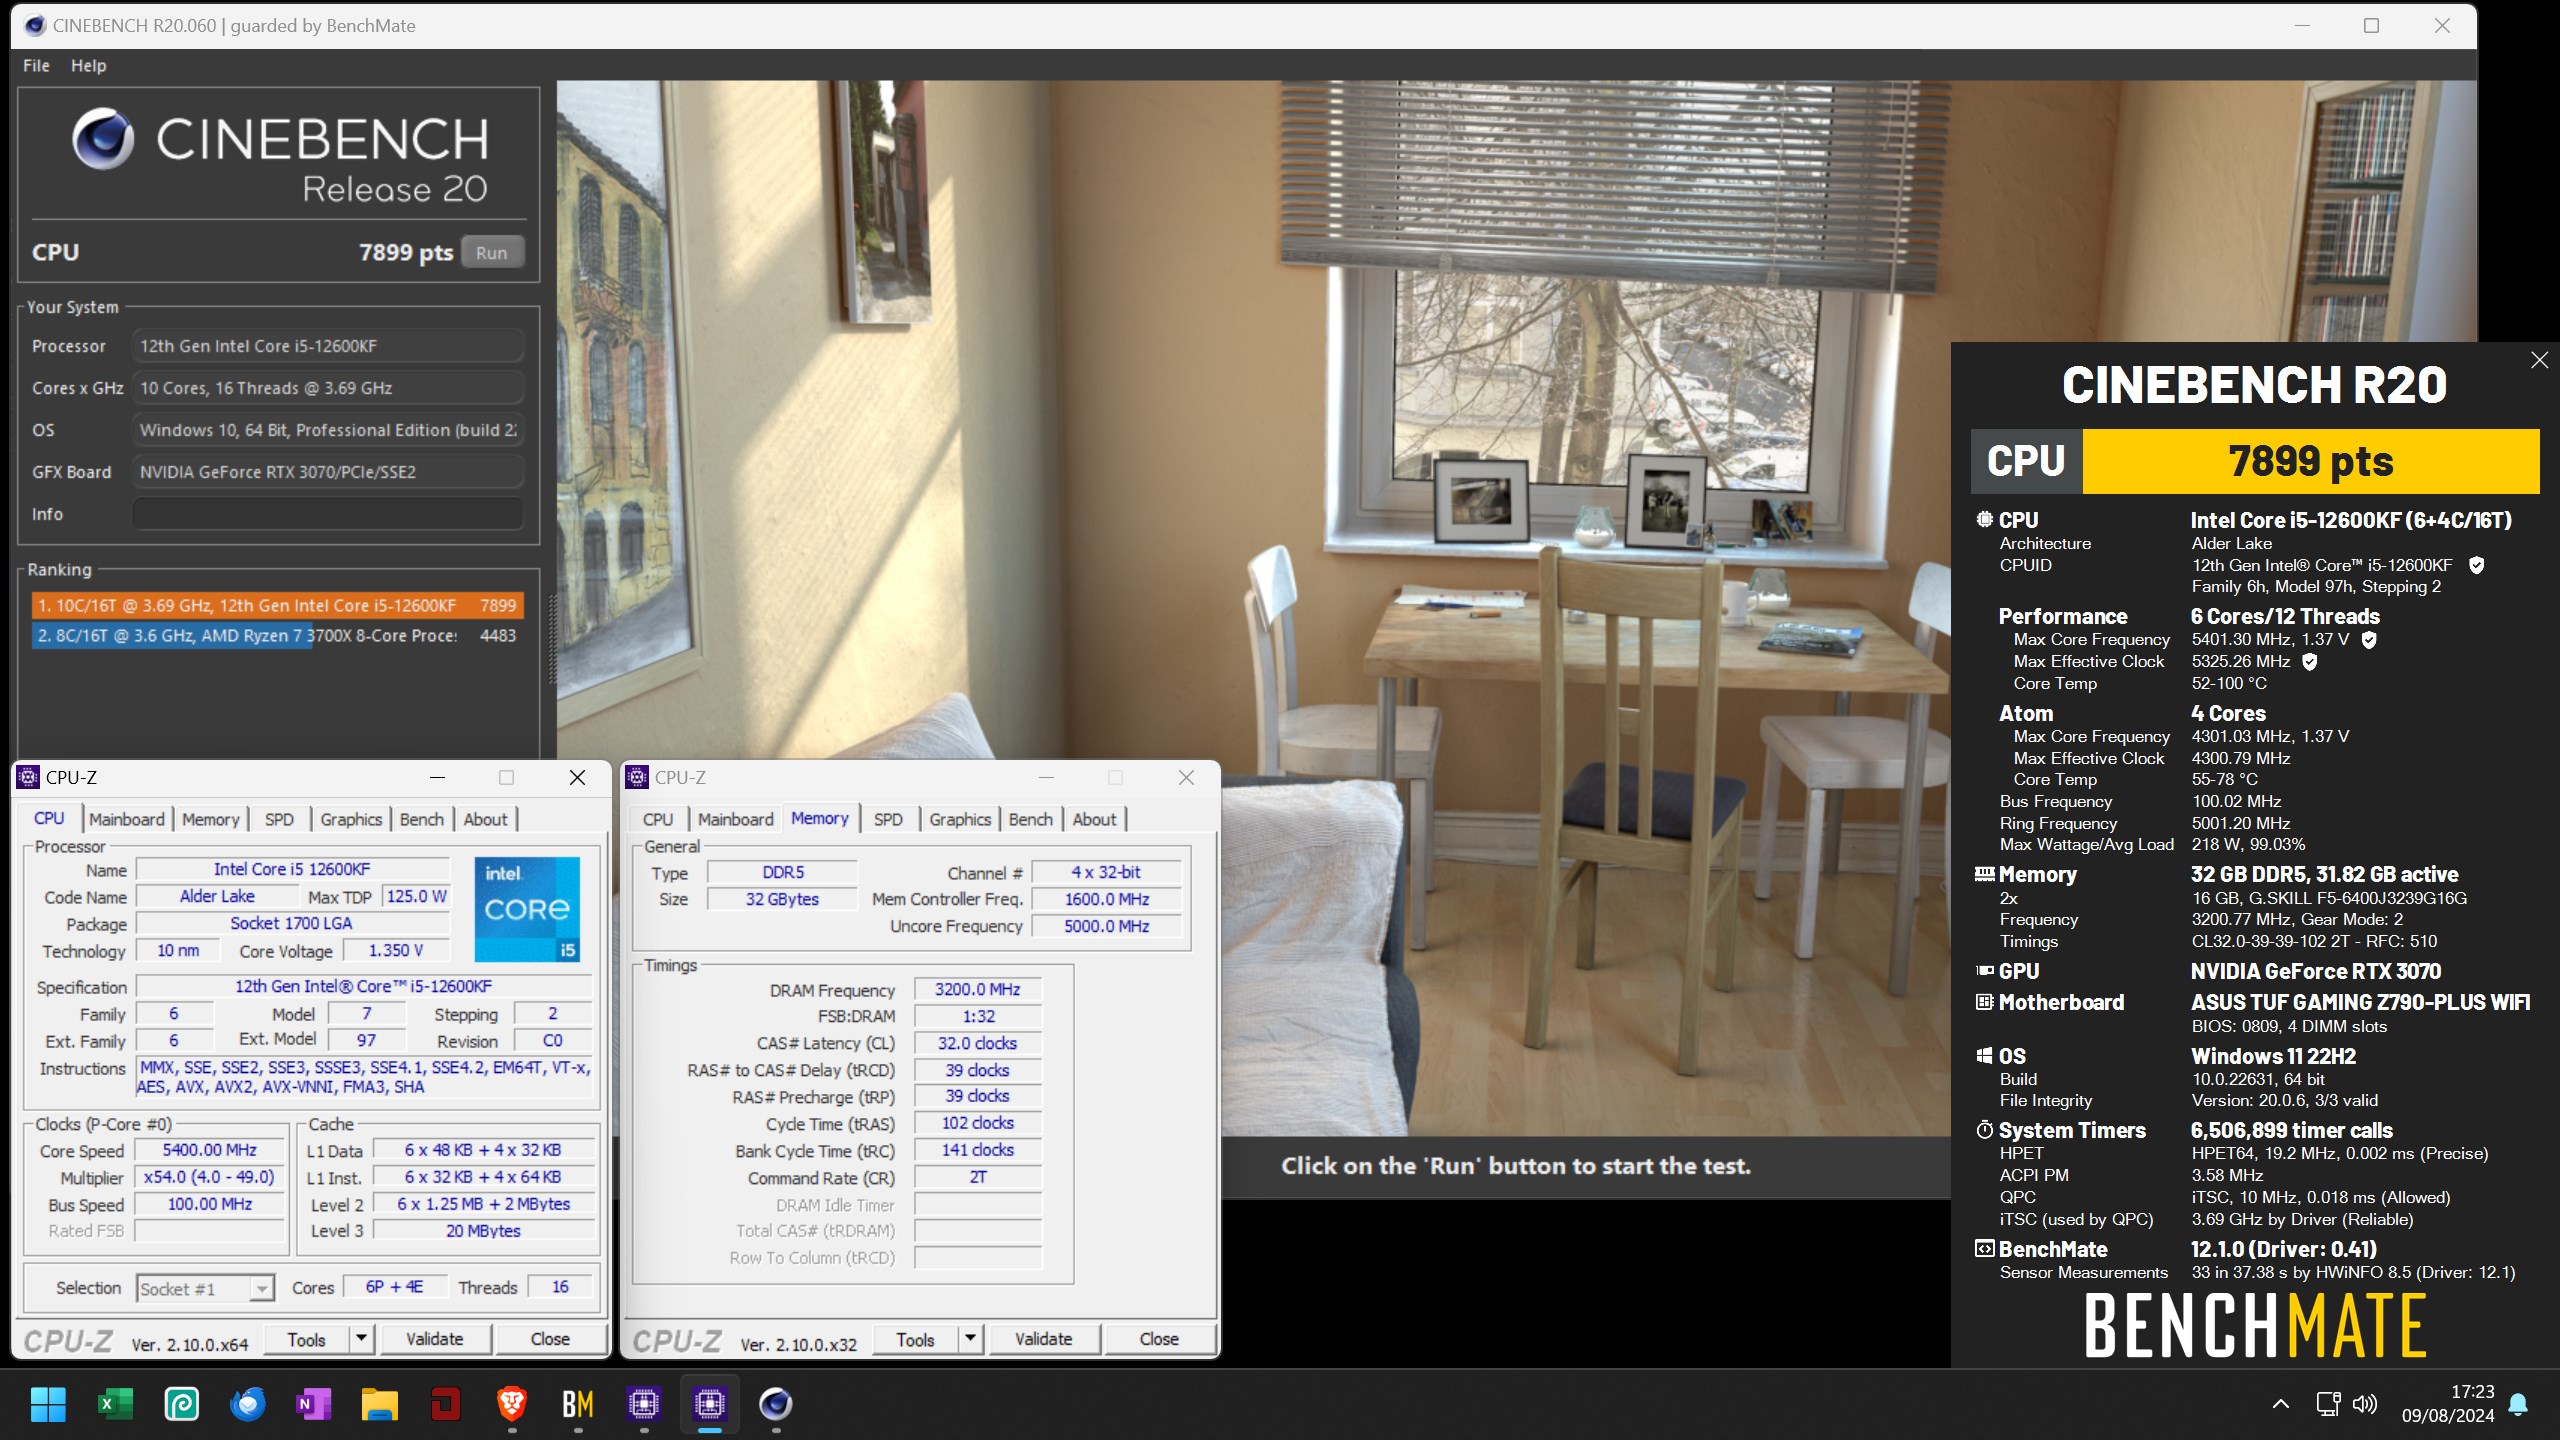
Task: Open Graphics tab in left CPU-Z
Action: (x=351, y=819)
